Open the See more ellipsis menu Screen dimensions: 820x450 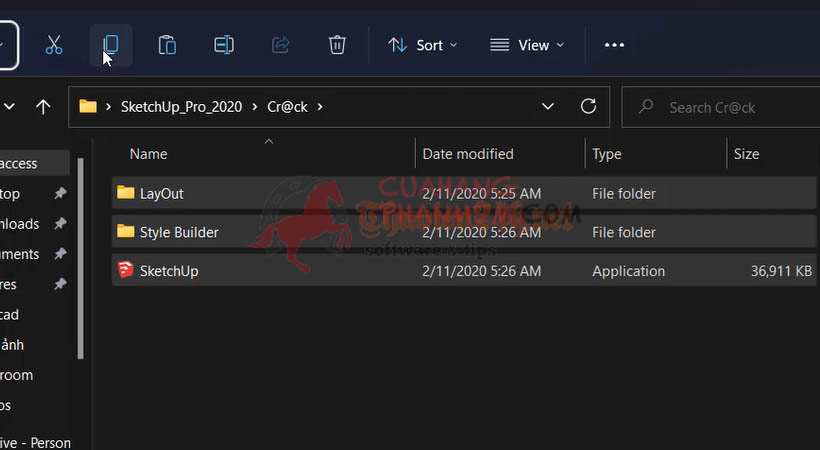[614, 45]
